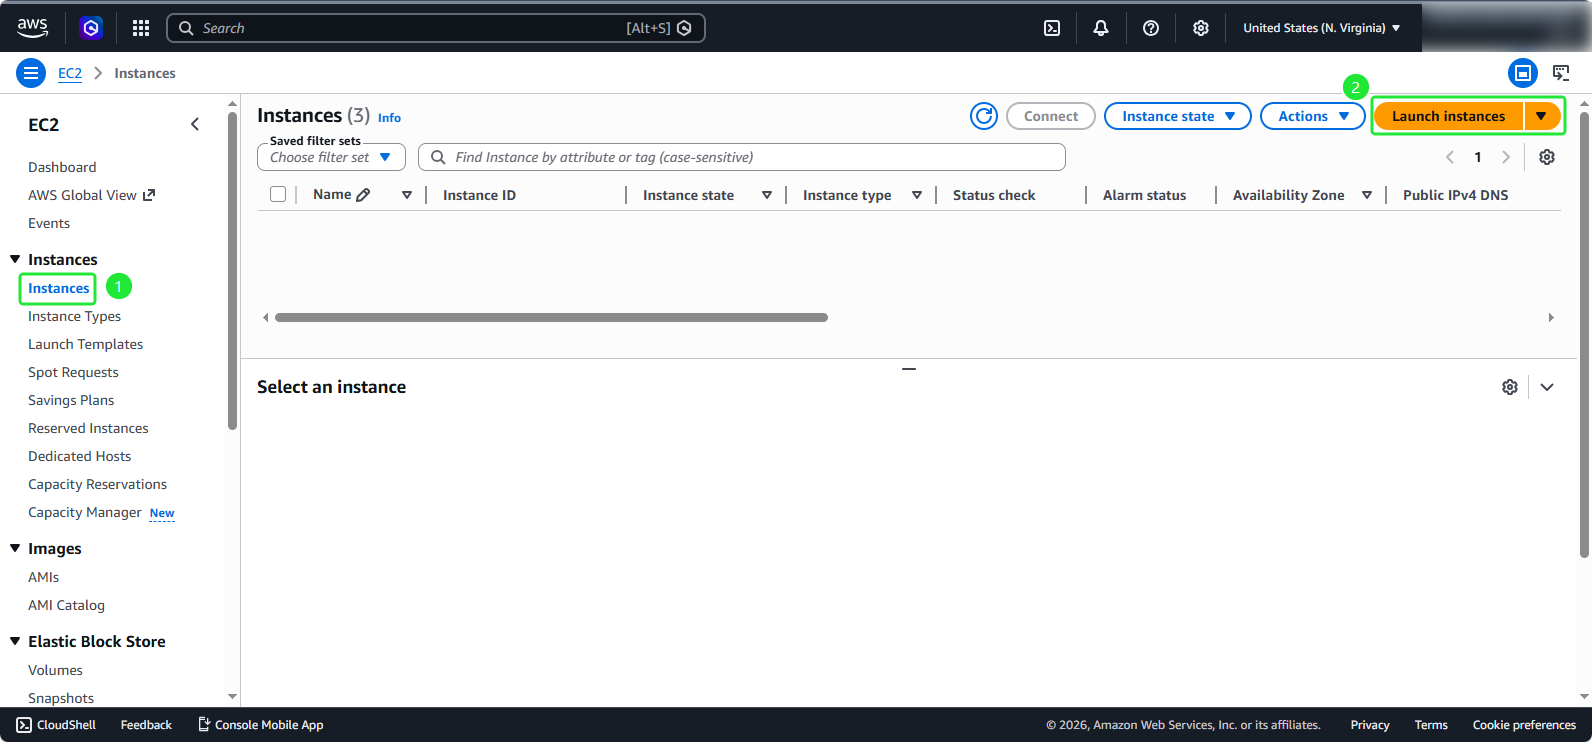Open the Feedback link in the footer
This screenshot has width=1592, height=742.
pos(146,725)
